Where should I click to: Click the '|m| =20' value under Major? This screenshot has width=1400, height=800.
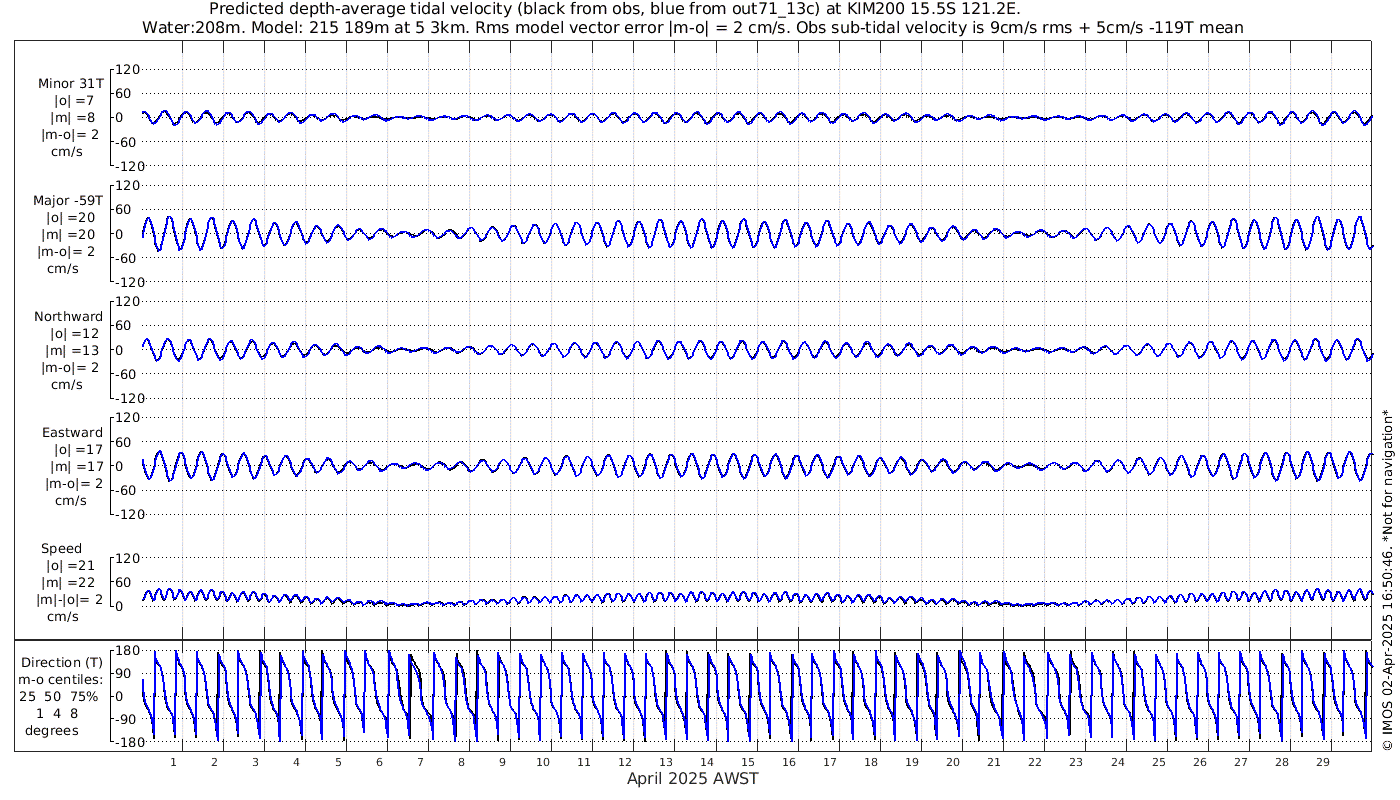tap(70, 234)
